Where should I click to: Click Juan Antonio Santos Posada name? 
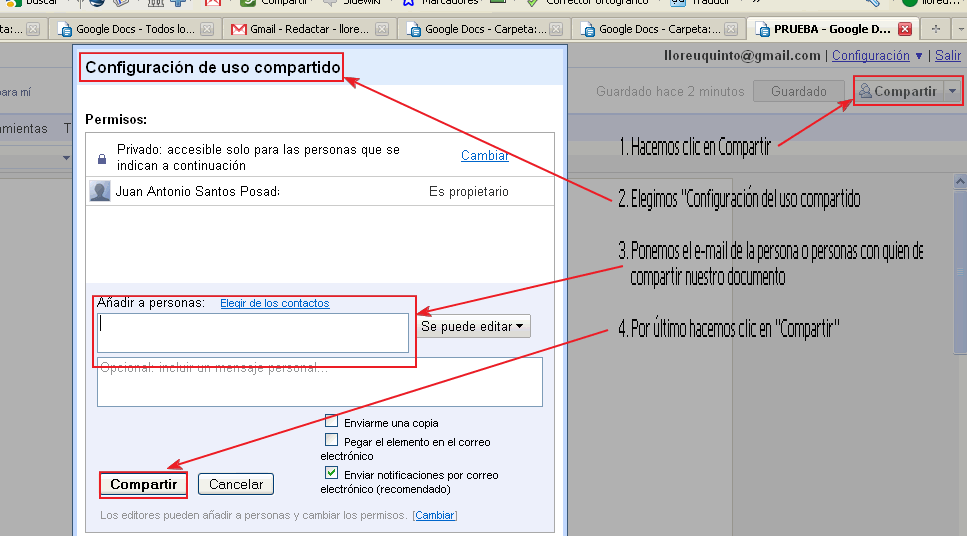click(x=197, y=191)
